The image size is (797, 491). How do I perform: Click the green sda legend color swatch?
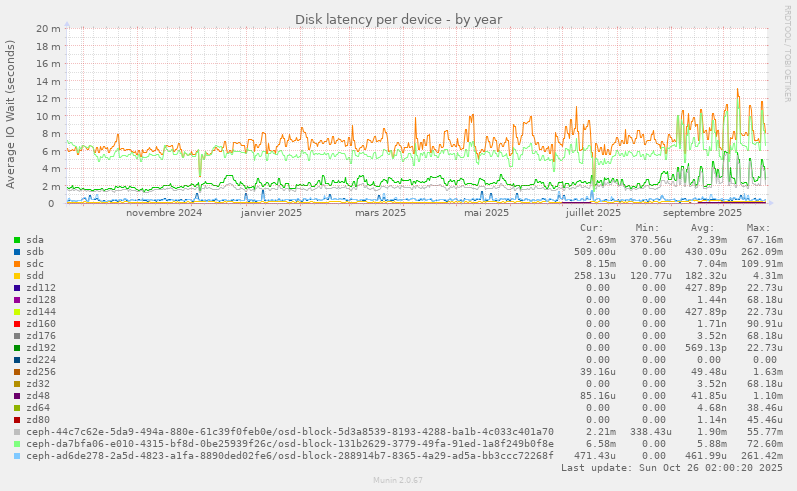pyautogui.click(x=17, y=240)
